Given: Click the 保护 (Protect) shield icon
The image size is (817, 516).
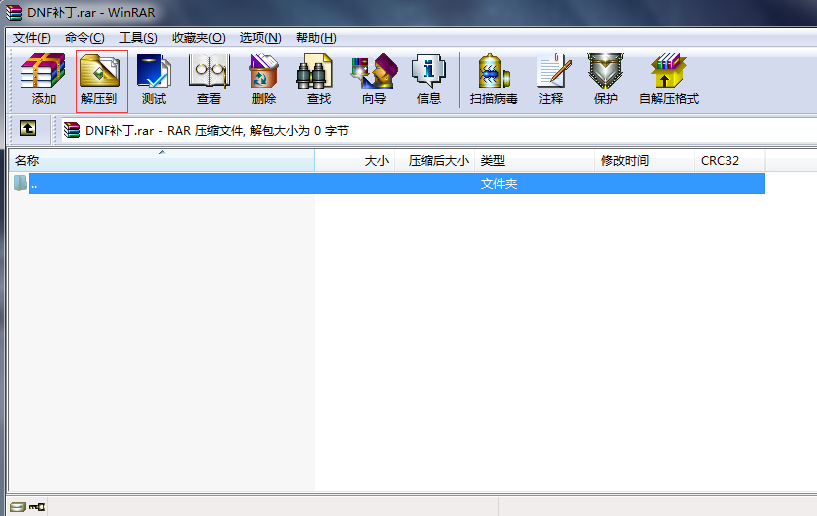Looking at the screenshot, I should (605, 80).
